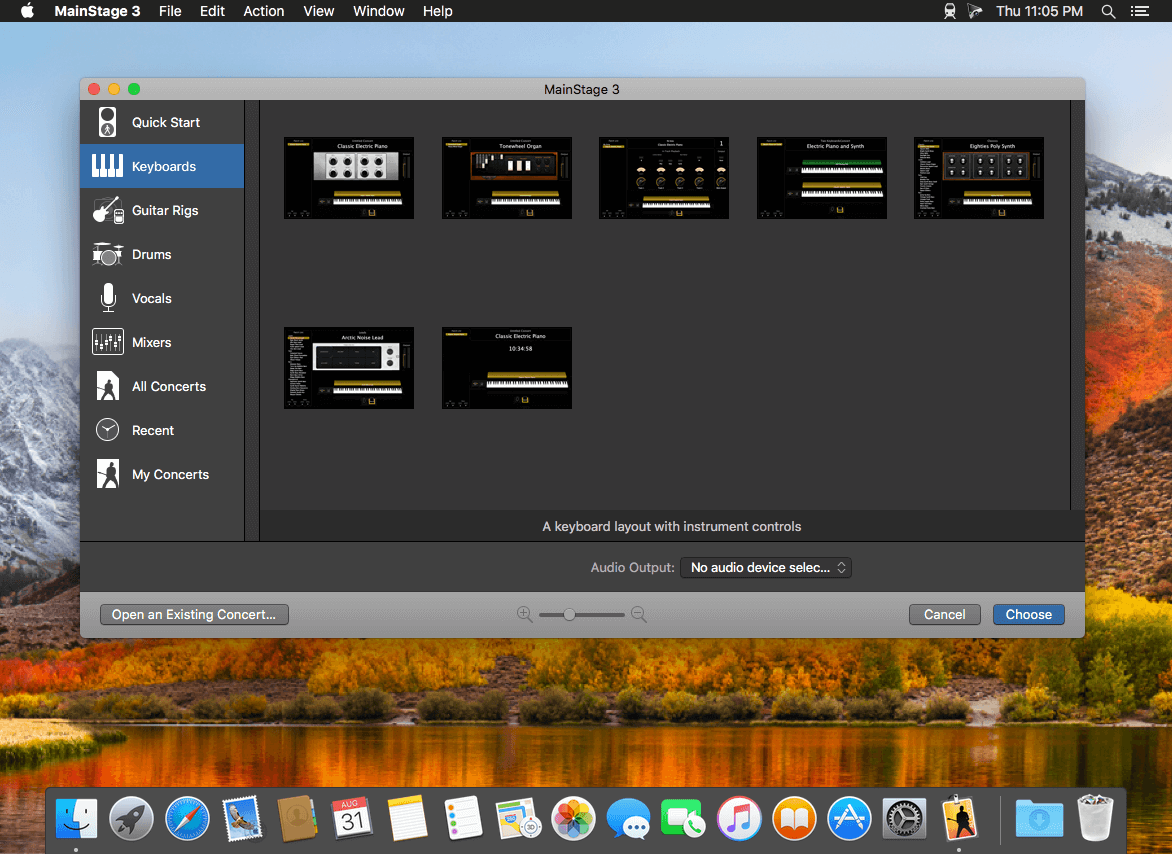The image size is (1172, 854).
Task: Select the Quick Start speaker icon
Action: click(x=107, y=122)
